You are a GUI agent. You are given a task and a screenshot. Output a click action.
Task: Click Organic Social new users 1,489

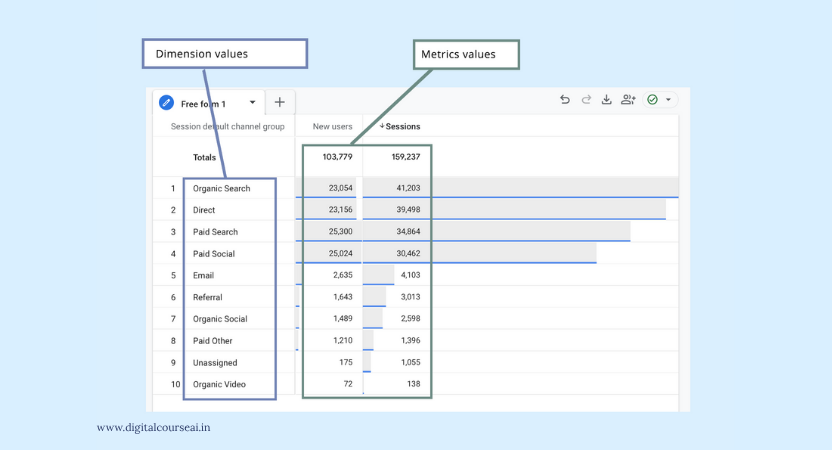pyautogui.click(x=342, y=318)
